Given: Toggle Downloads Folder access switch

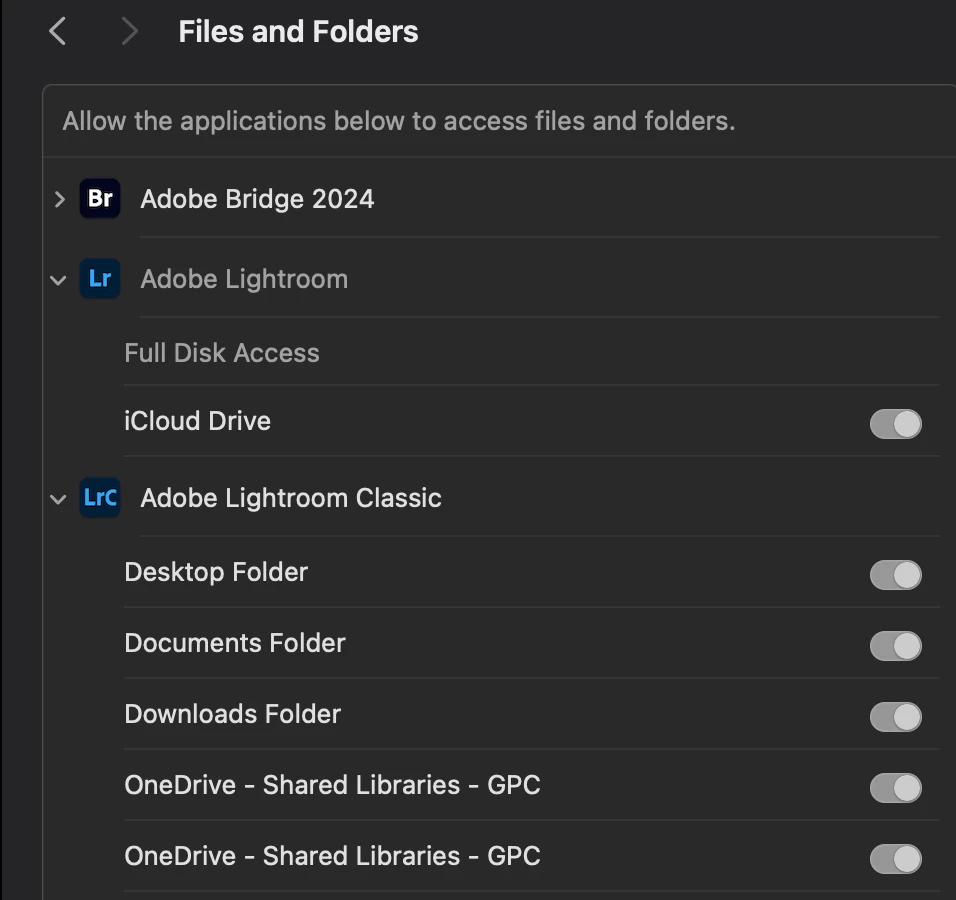Looking at the screenshot, I should tap(895, 716).
